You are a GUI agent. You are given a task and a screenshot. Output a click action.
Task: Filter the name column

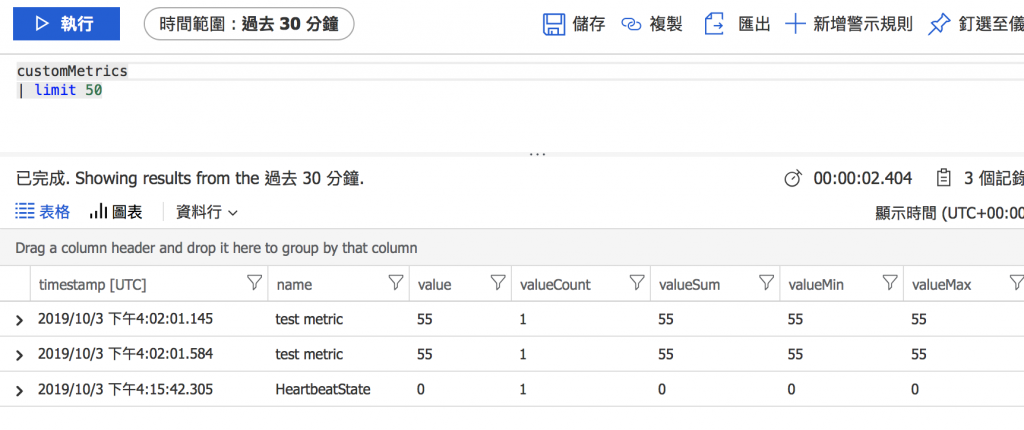pyautogui.click(x=395, y=283)
